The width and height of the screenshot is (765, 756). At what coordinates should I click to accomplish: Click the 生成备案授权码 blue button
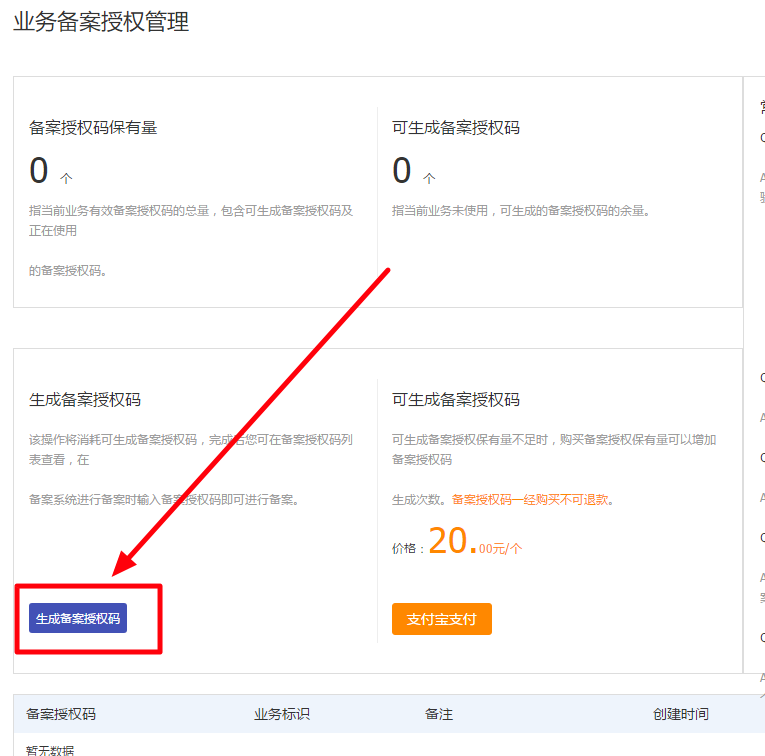point(78,618)
